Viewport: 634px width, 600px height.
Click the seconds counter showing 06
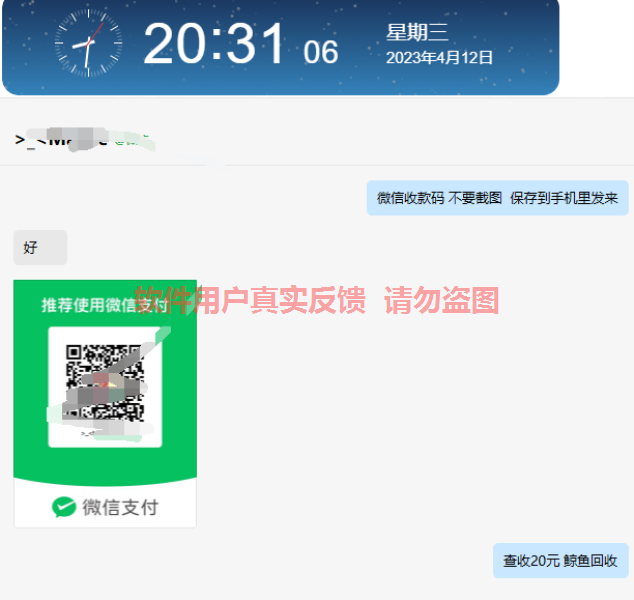tap(321, 53)
